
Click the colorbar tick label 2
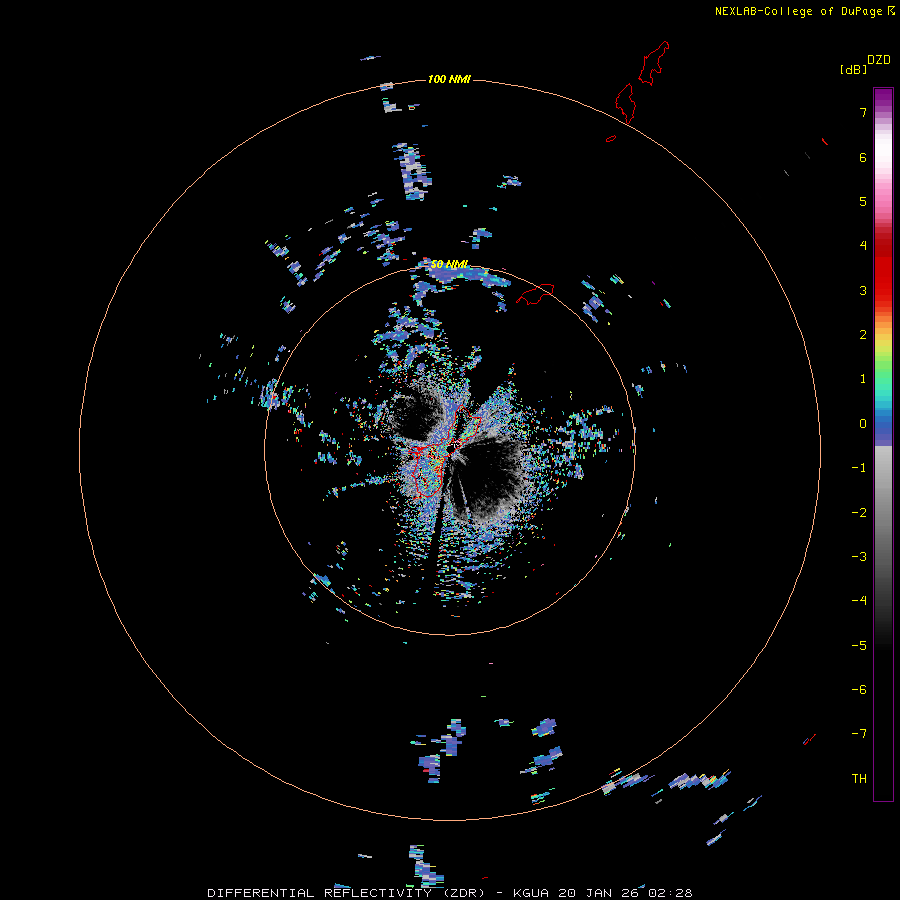pyautogui.click(x=863, y=335)
